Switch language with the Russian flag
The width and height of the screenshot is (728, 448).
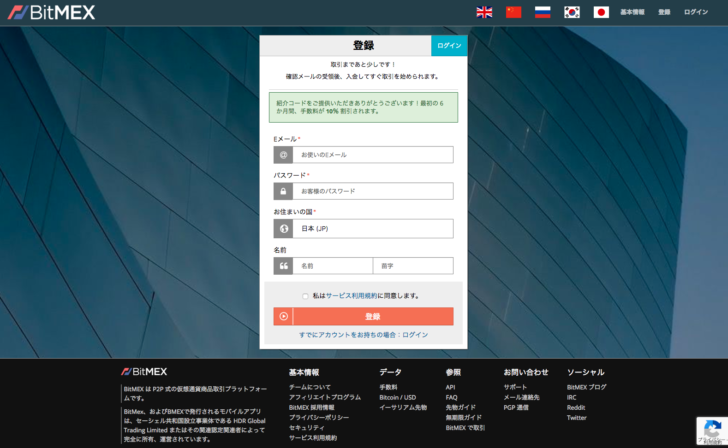click(543, 12)
